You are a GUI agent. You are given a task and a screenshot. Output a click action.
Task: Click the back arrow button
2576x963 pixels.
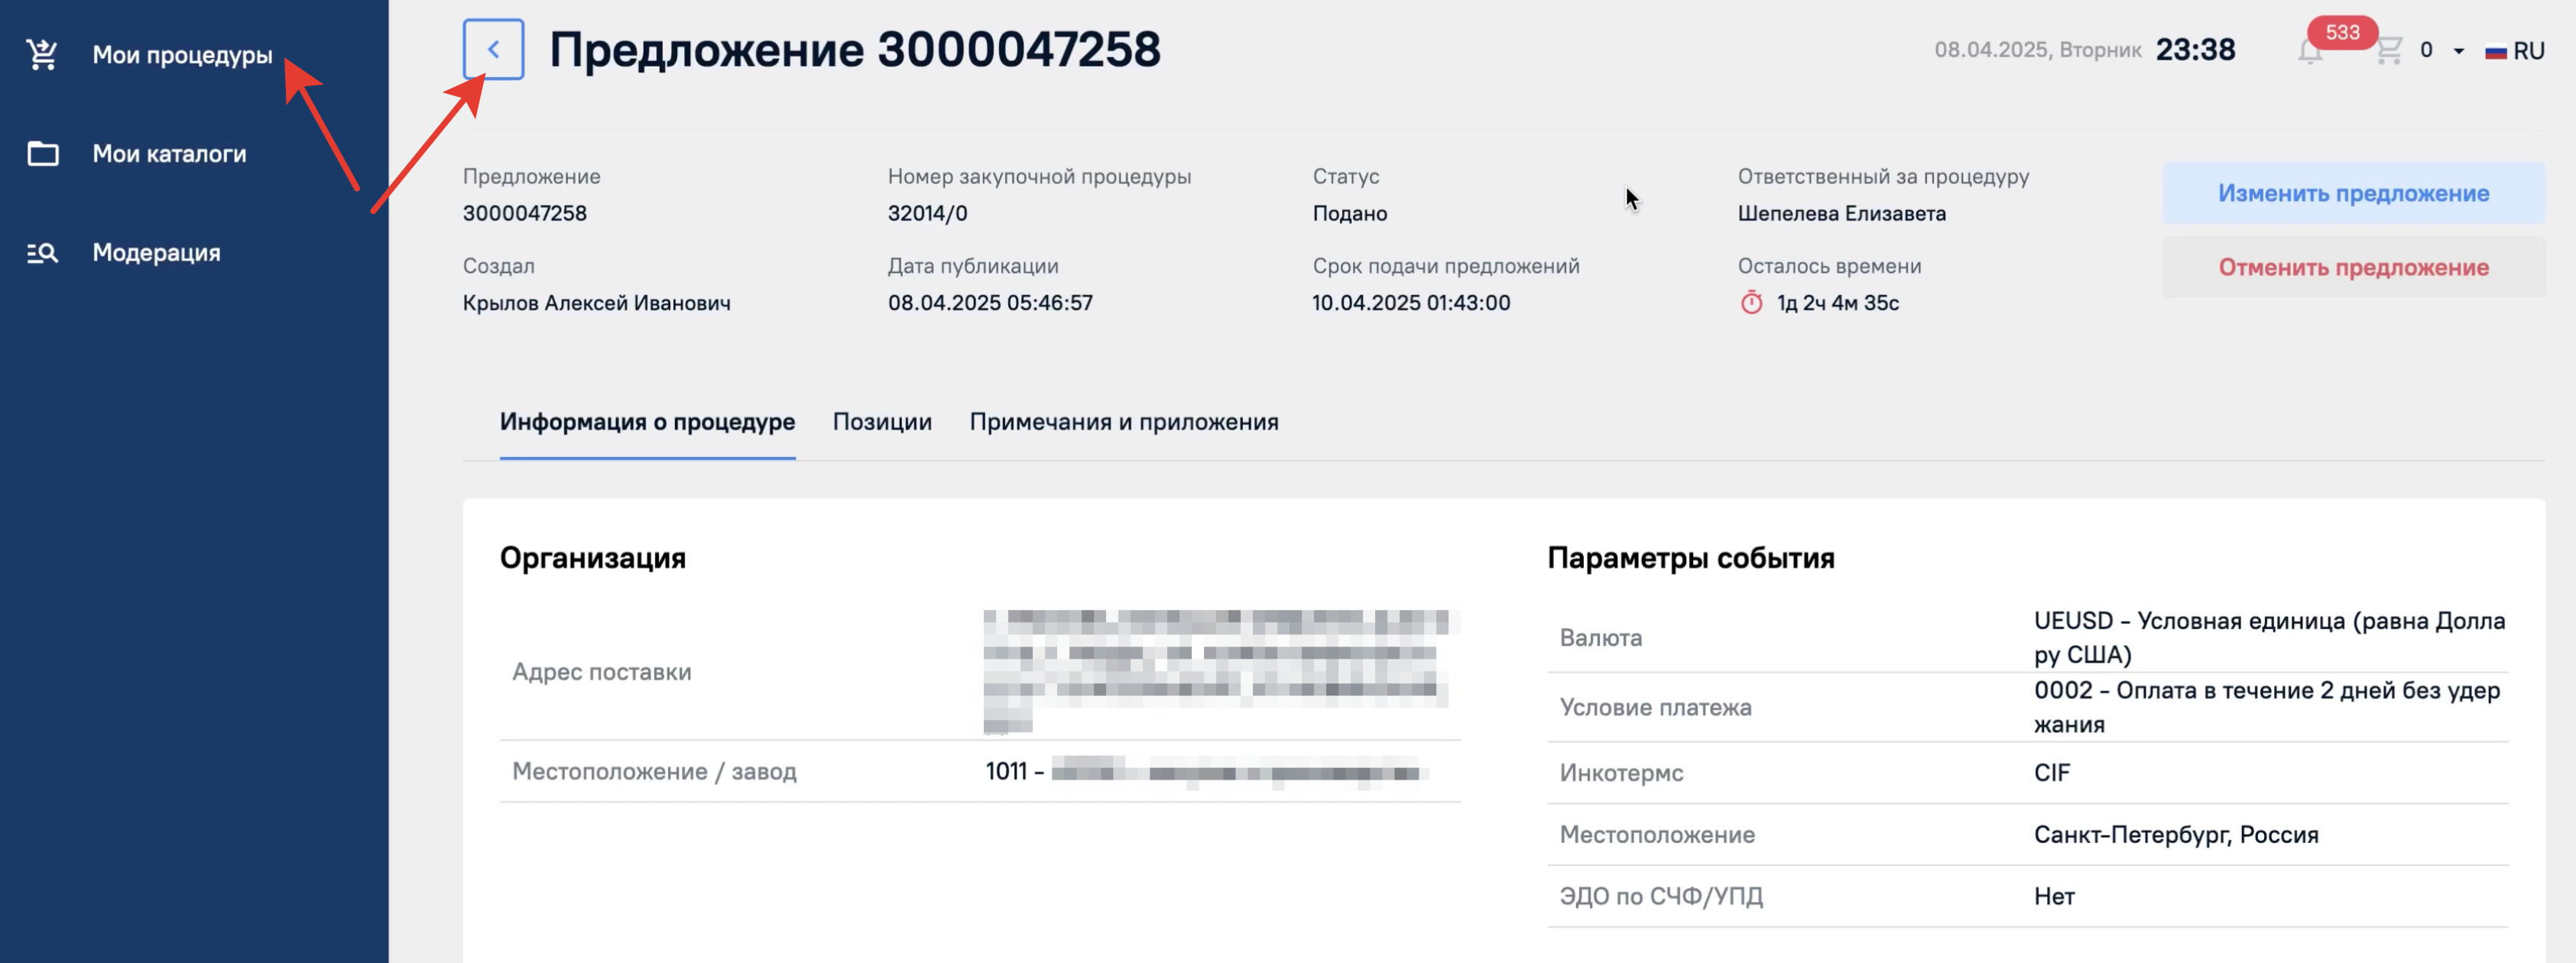click(493, 49)
